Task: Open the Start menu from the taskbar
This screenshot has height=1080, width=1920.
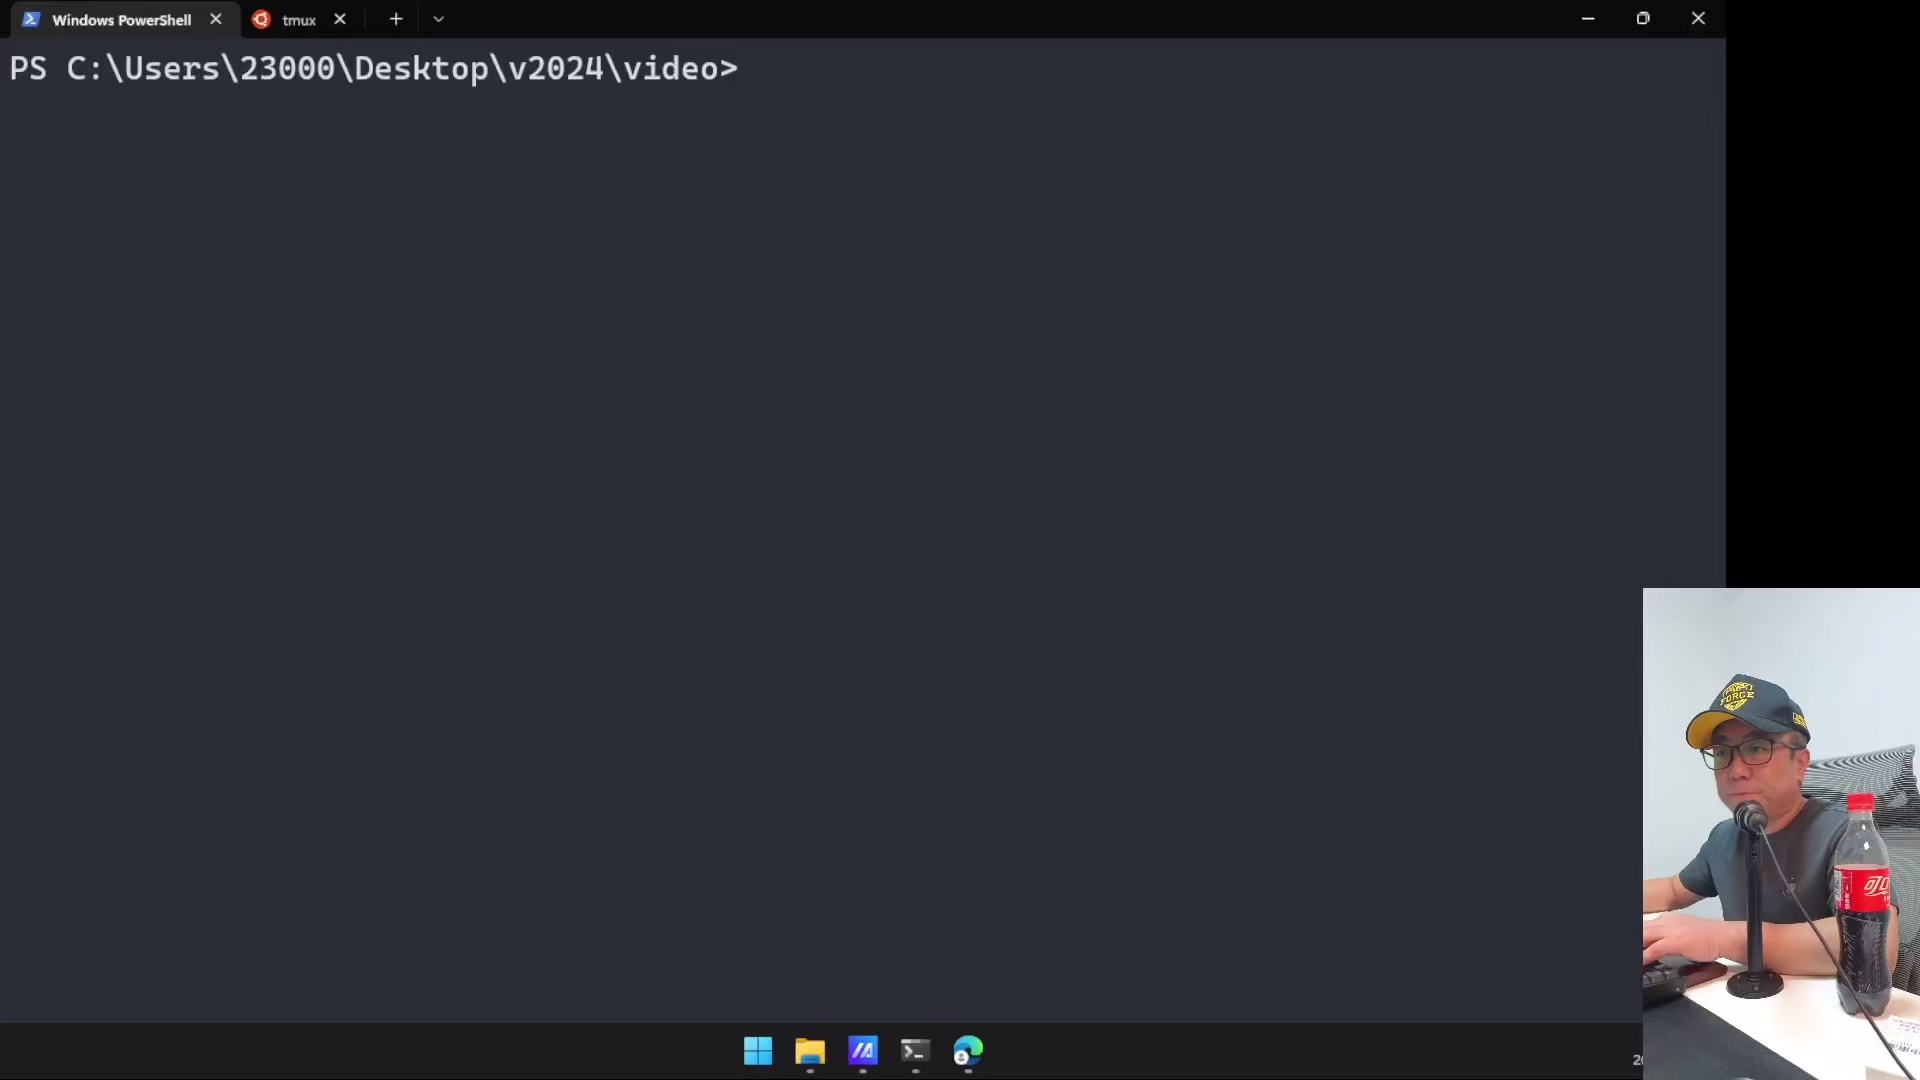Action: coord(757,1051)
